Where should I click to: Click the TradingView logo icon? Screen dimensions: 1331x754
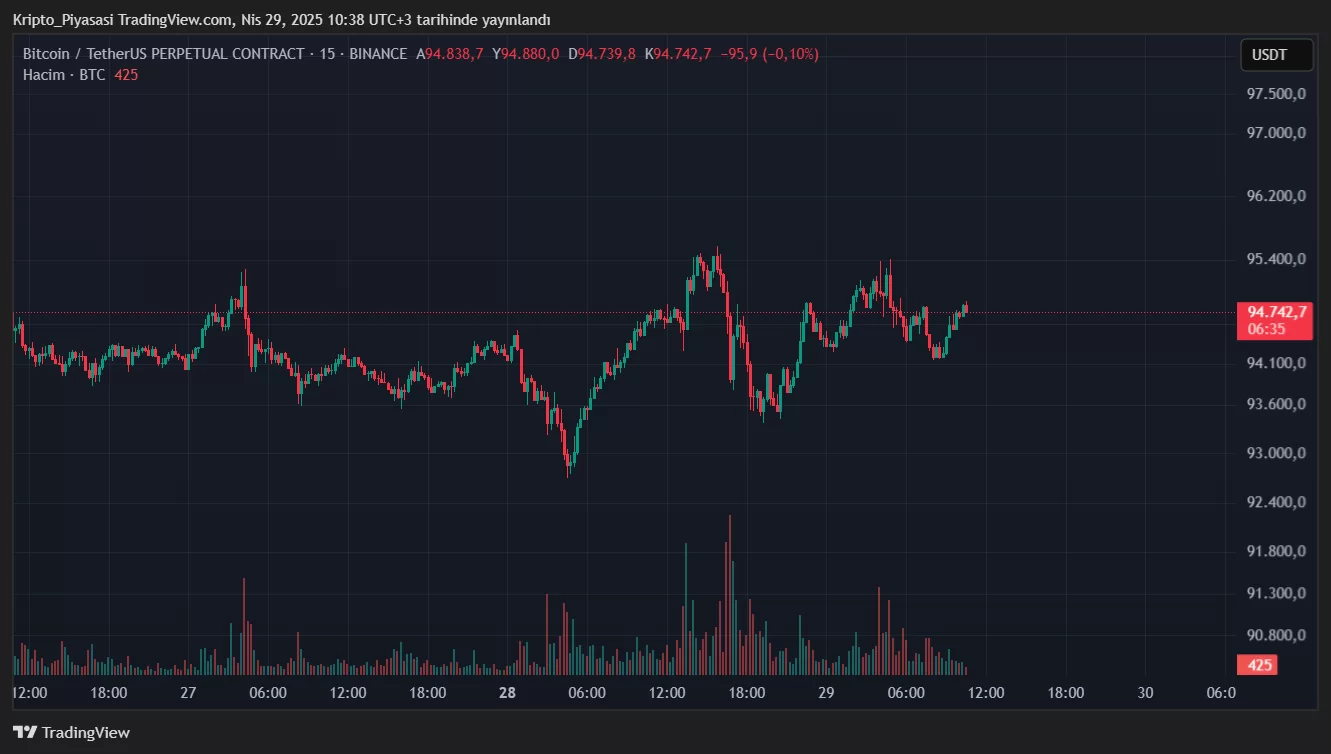tap(25, 732)
